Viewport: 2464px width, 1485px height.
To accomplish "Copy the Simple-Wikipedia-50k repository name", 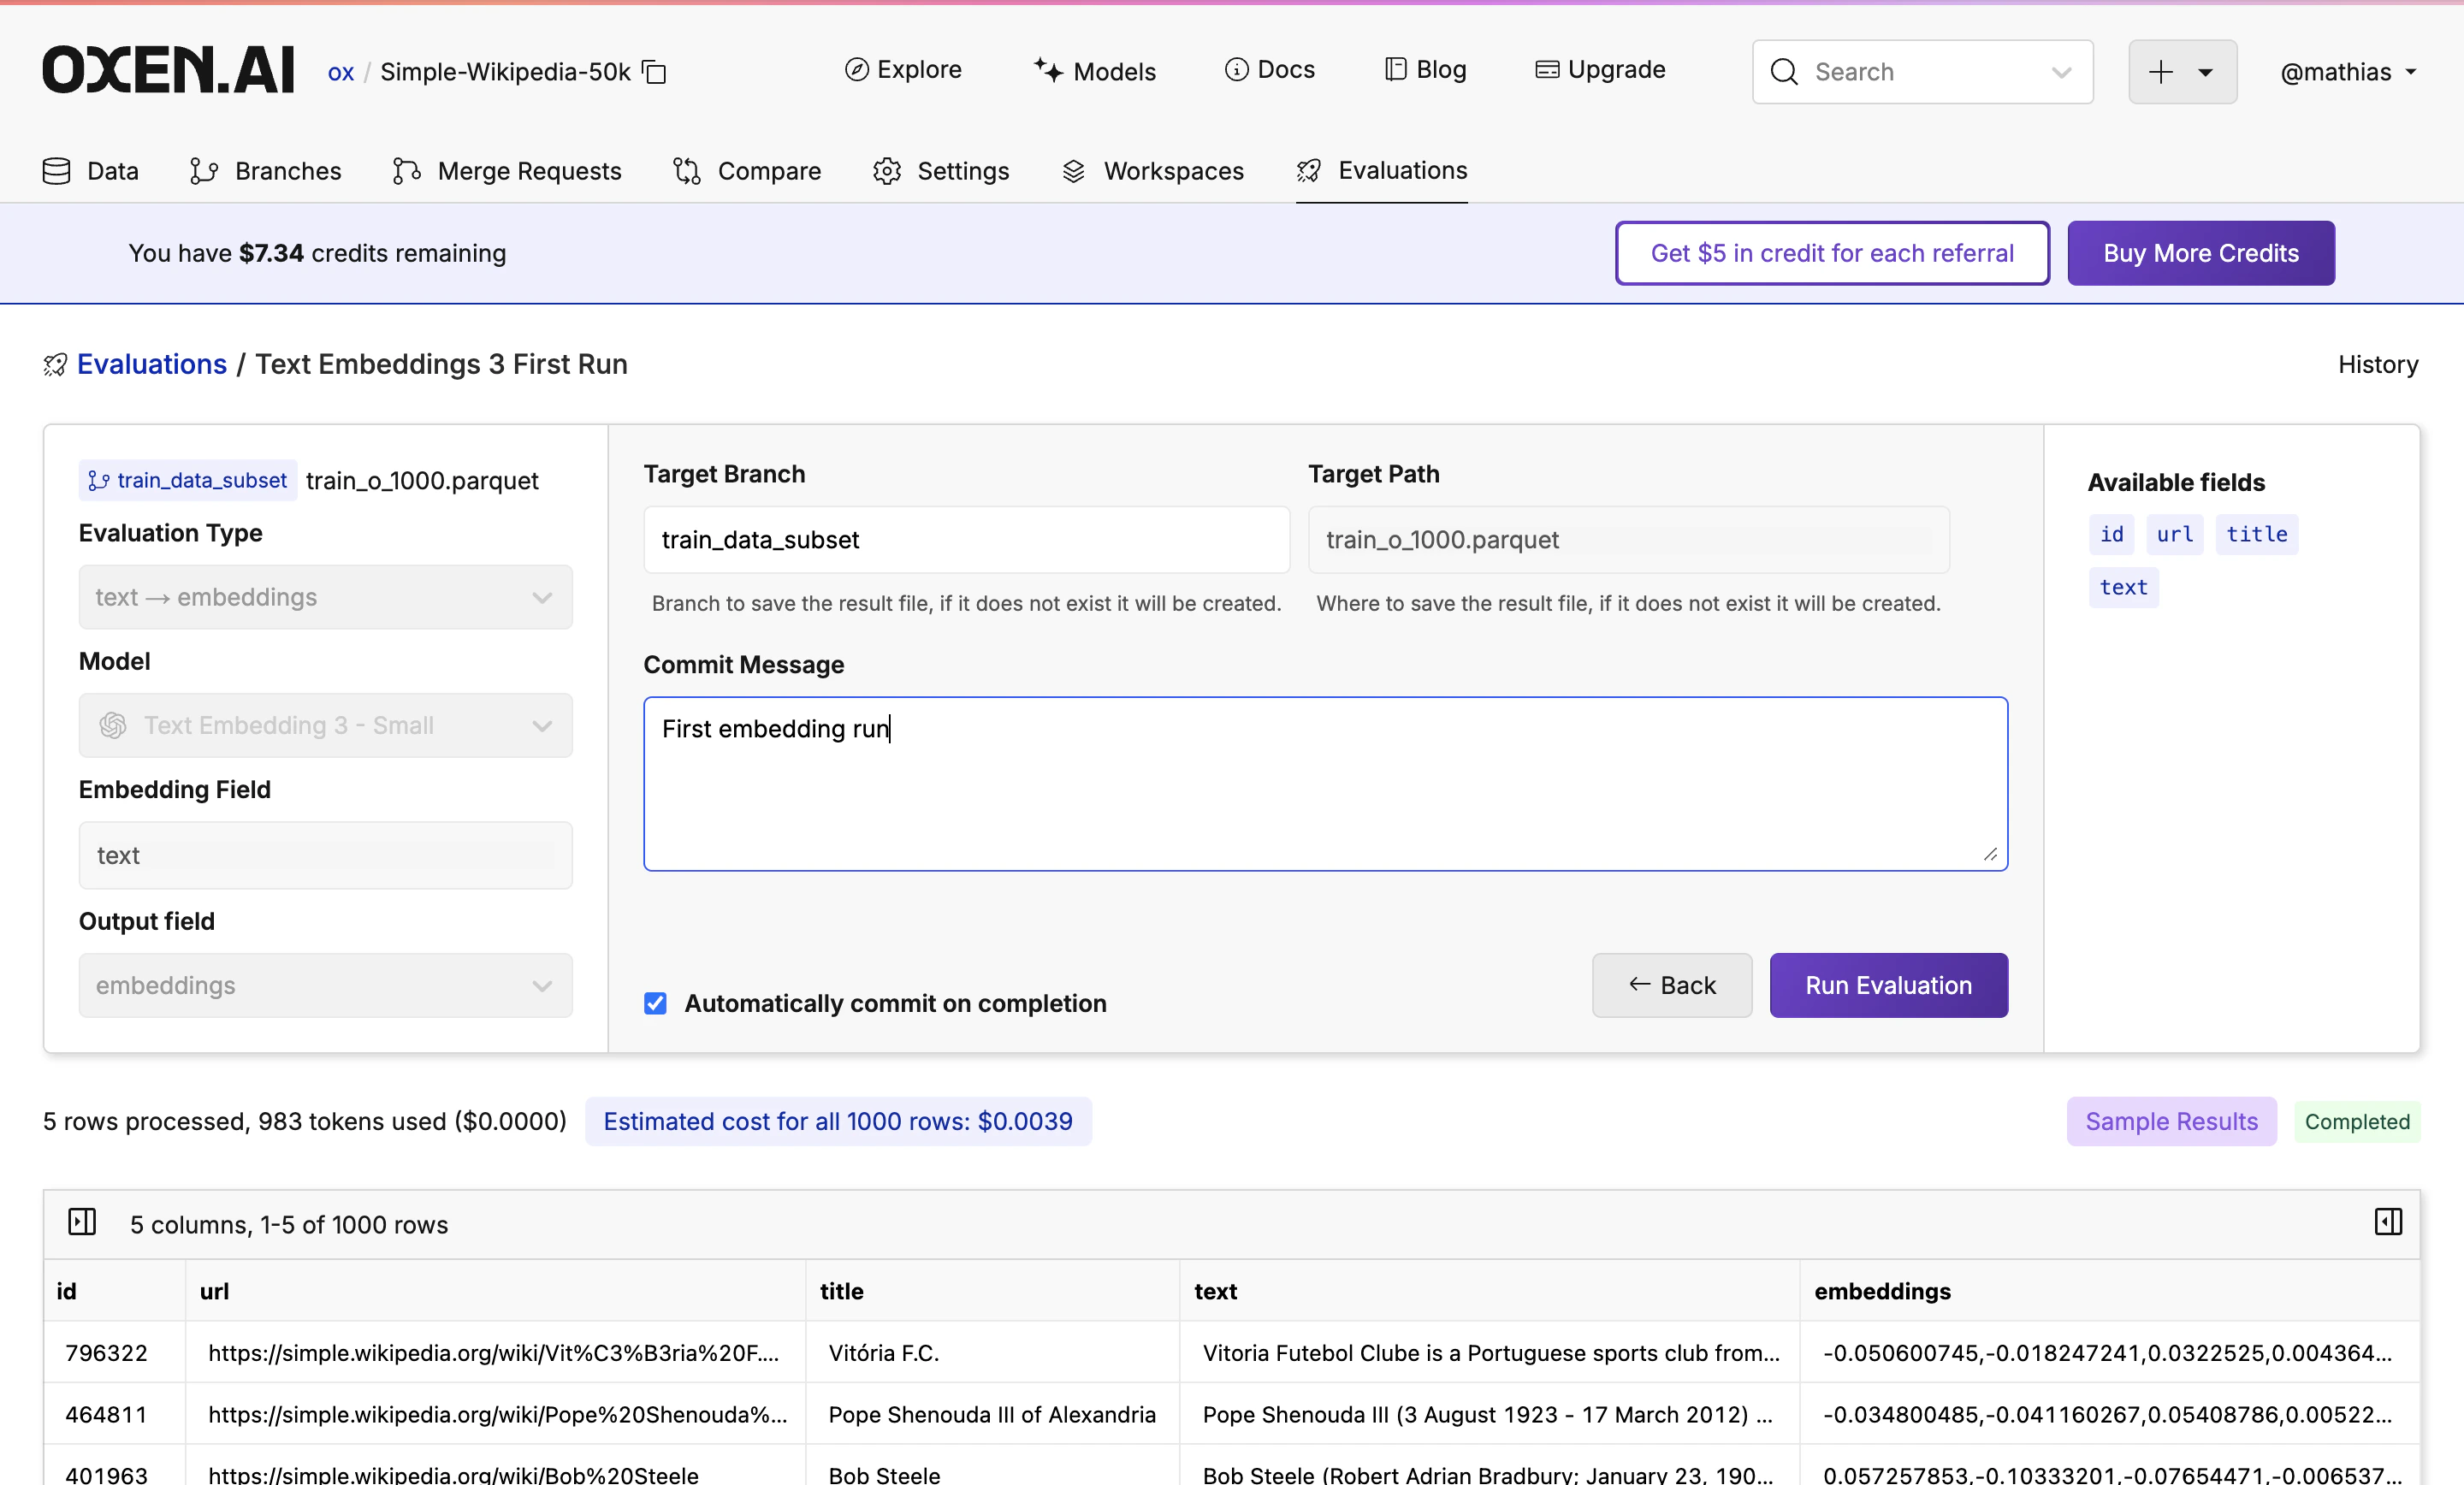I will click(655, 71).
